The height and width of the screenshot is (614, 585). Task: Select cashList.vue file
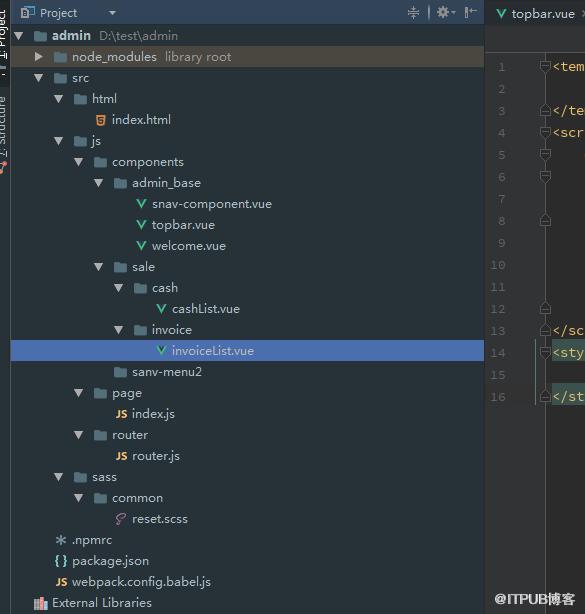click(206, 309)
